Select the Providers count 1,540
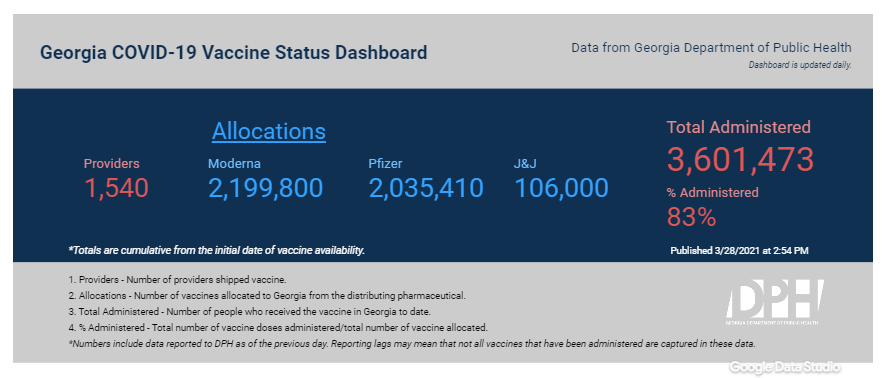The width and height of the screenshot is (888, 378). click(x=117, y=188)
